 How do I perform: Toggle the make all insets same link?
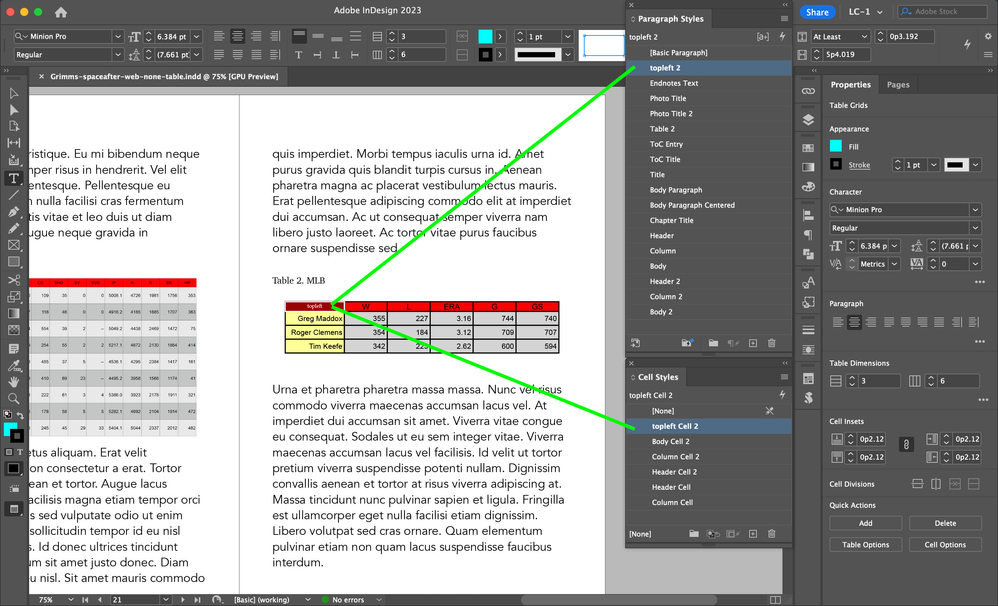point(907,444)
